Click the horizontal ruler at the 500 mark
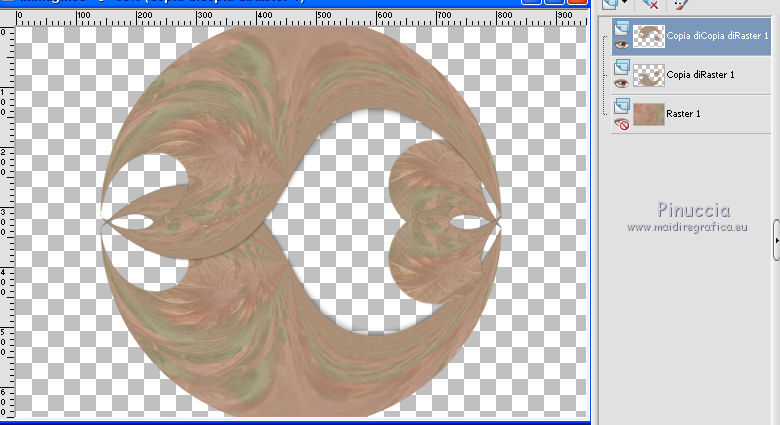The width and height of the screenshot is (780, 425). (x=317, y=17)
